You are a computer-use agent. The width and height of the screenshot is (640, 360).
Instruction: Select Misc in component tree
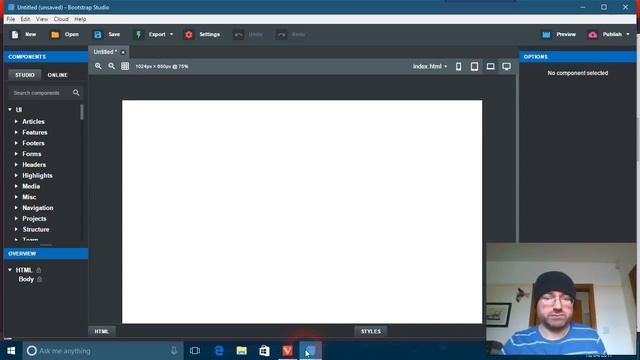(x=29, y=197)
